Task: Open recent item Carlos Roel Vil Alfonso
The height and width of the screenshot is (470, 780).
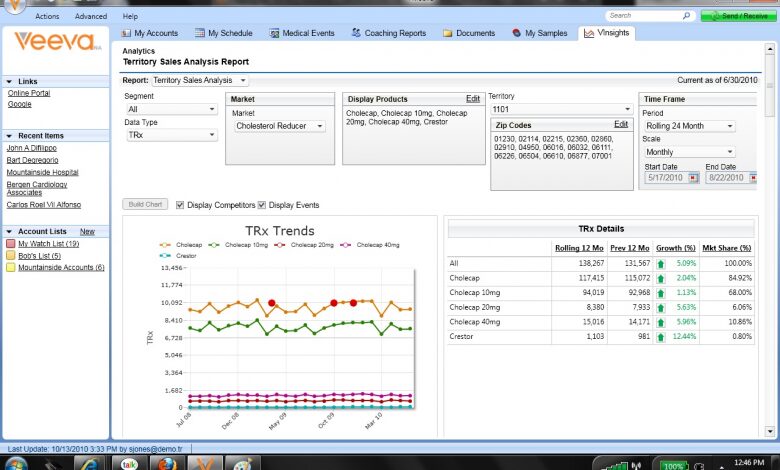Action: coord(43,205)
